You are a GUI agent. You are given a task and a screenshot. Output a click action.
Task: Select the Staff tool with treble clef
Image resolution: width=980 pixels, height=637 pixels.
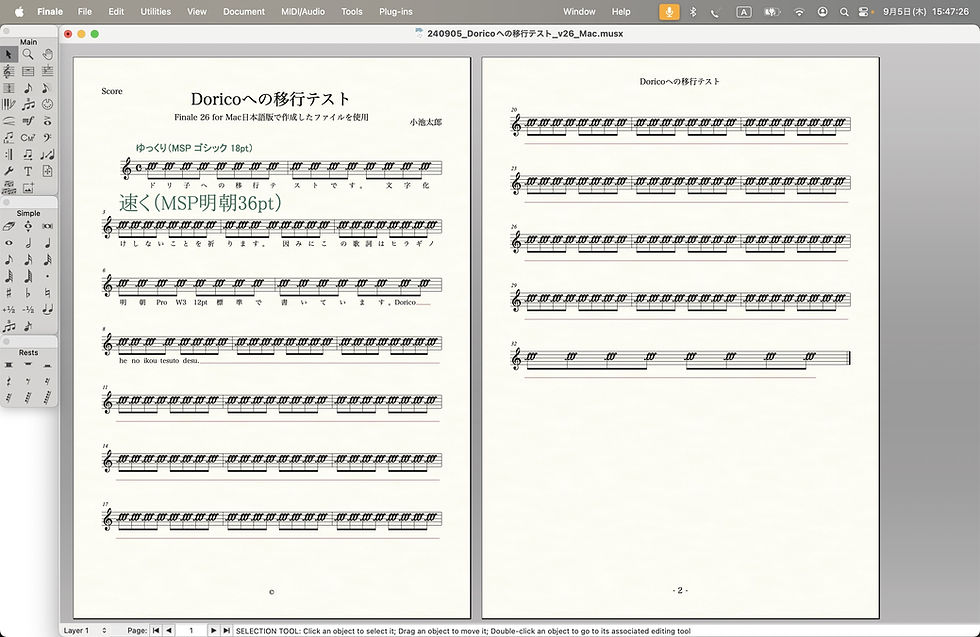9,71
